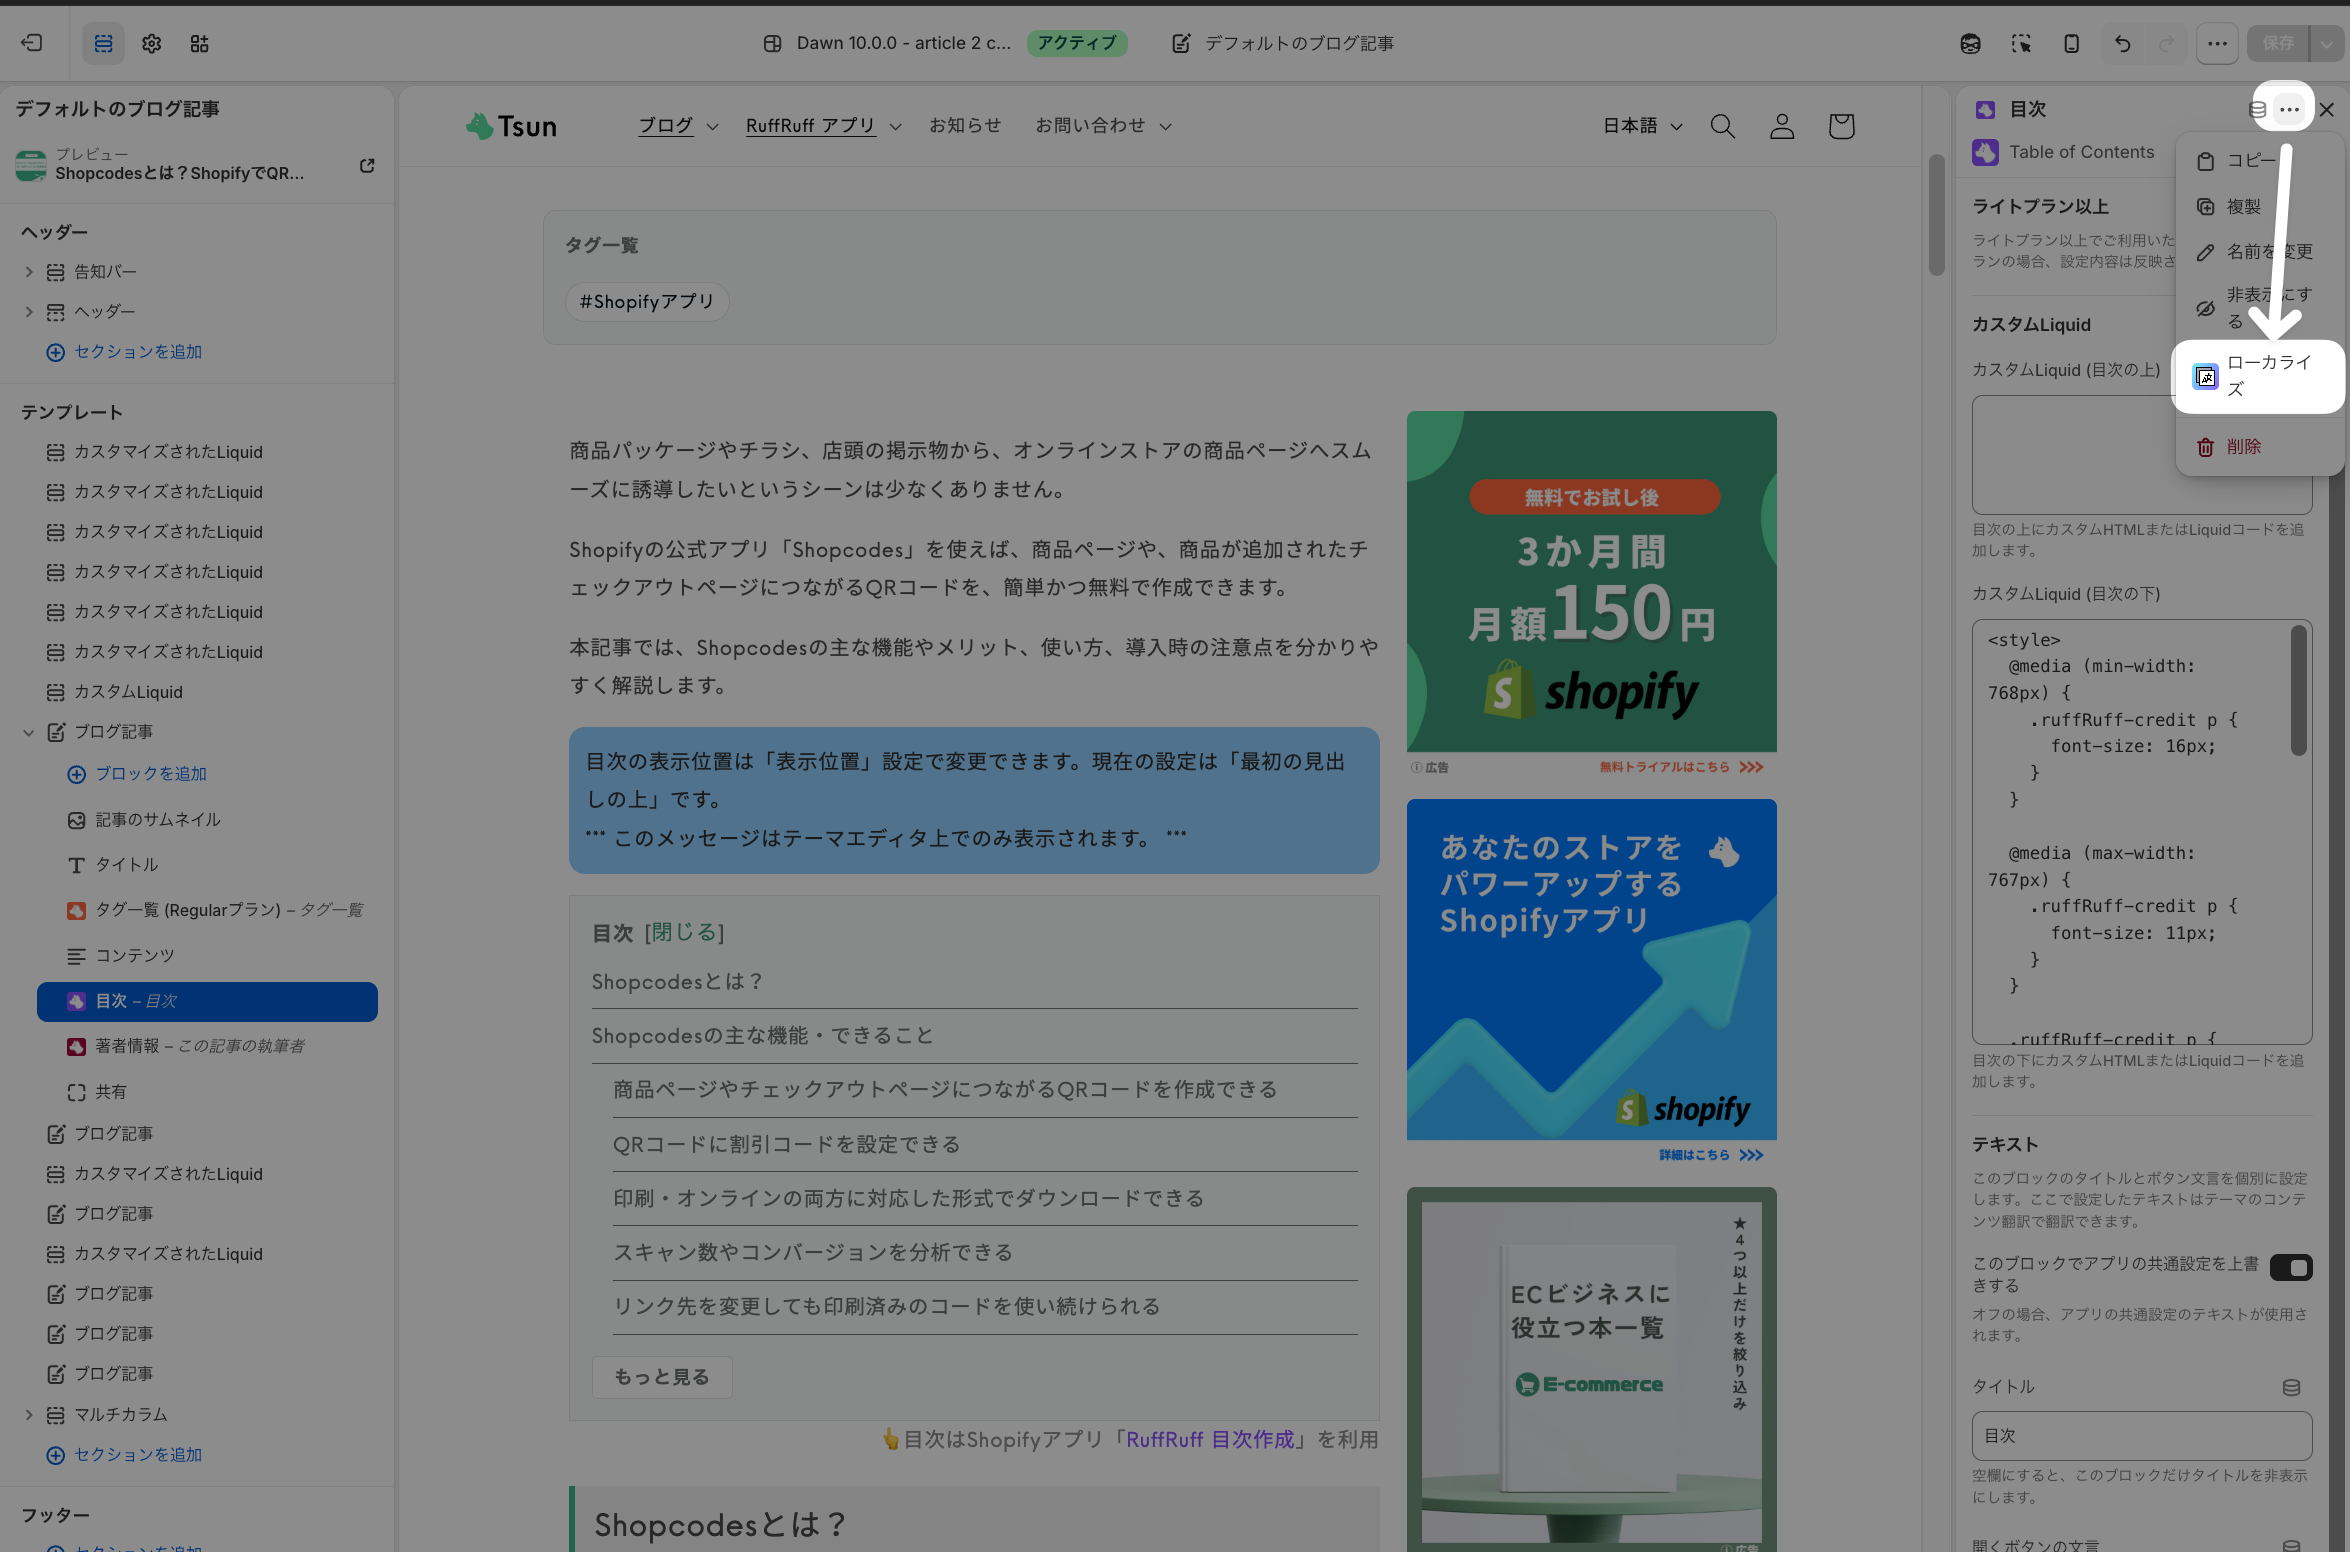Click the QRコードに割引コードを設定できる entry
2350x1552 pixels.
coord(786,1144)
